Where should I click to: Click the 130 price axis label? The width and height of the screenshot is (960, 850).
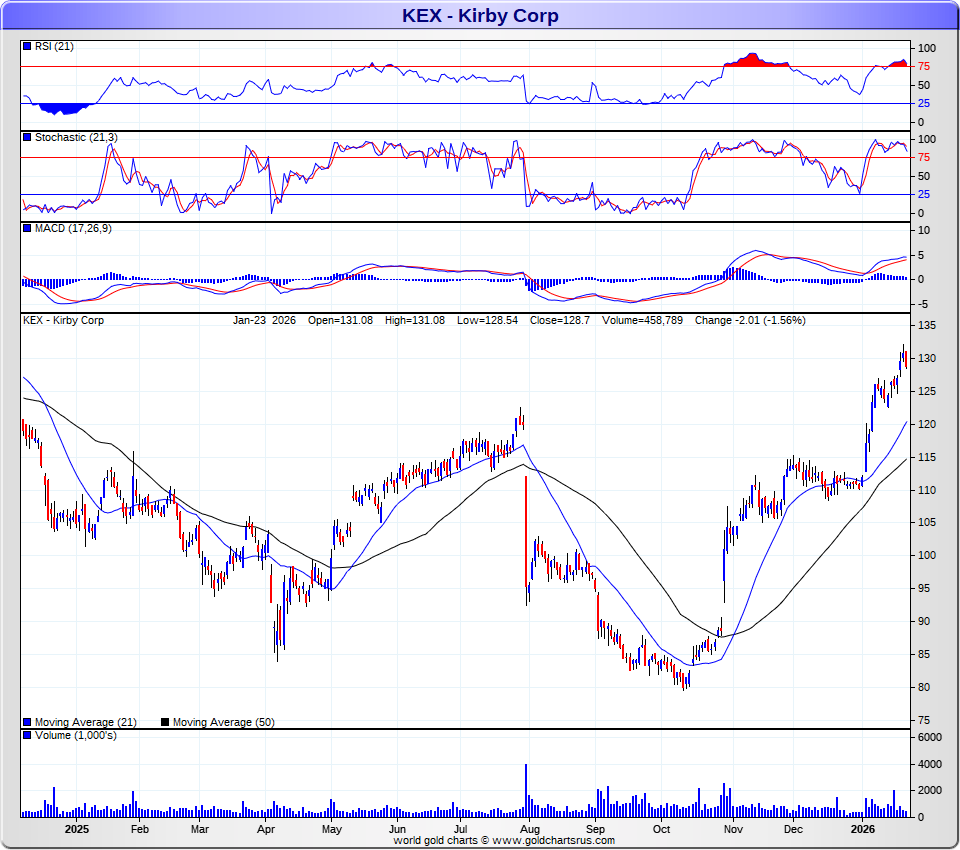(x=927, y=358)
